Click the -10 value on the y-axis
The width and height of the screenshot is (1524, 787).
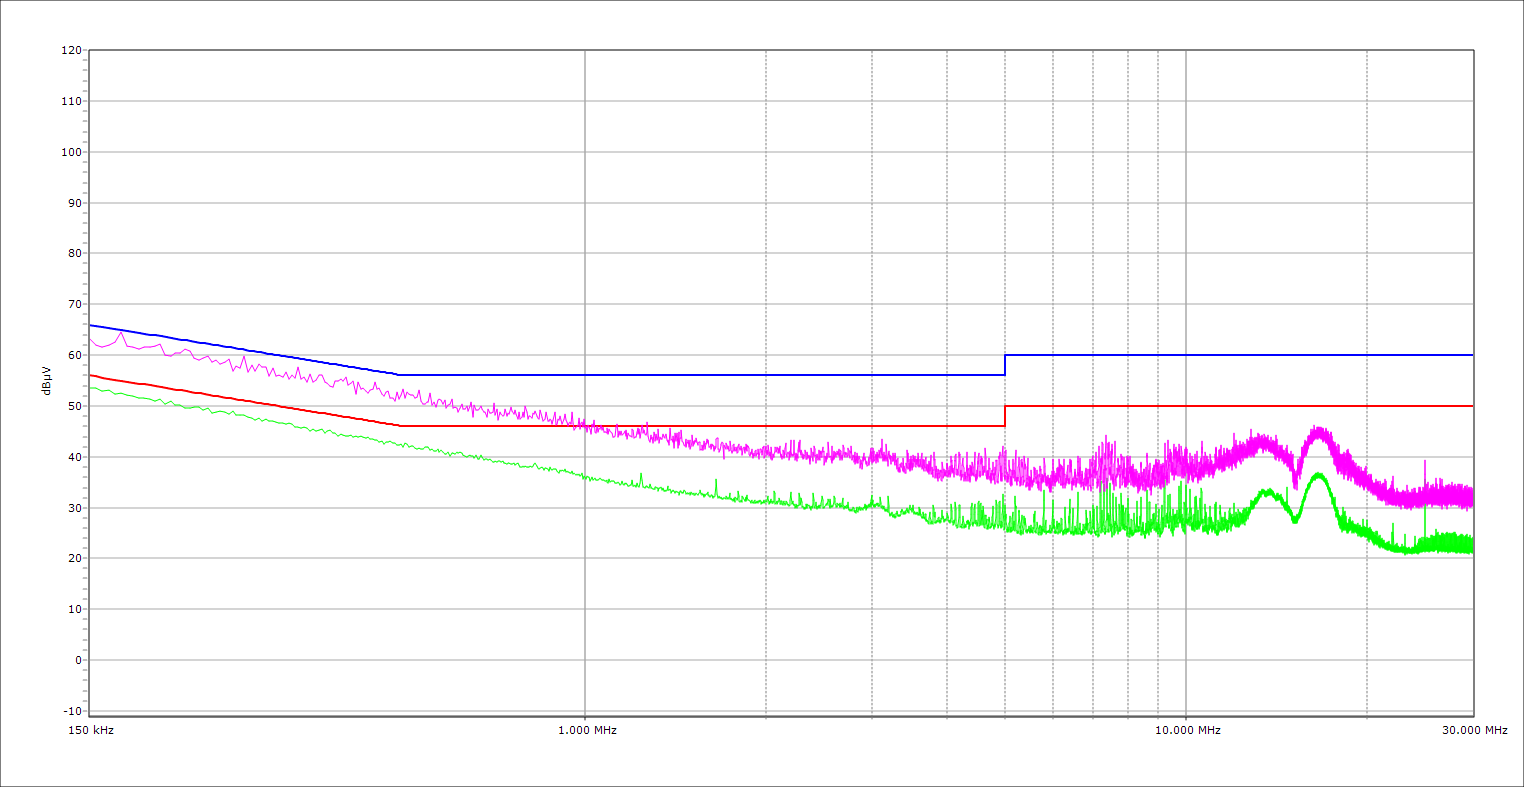tap(70, 711)
